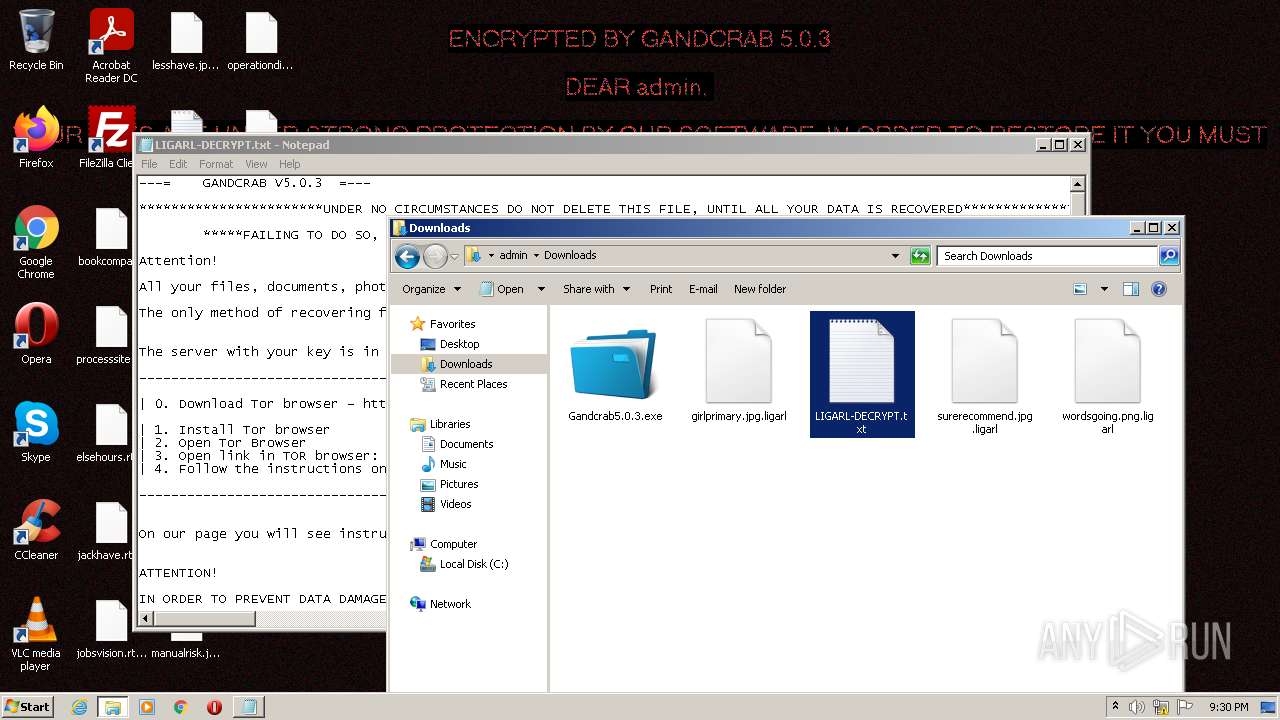Open CCleaner desktop shortcut

coord(36,529)
